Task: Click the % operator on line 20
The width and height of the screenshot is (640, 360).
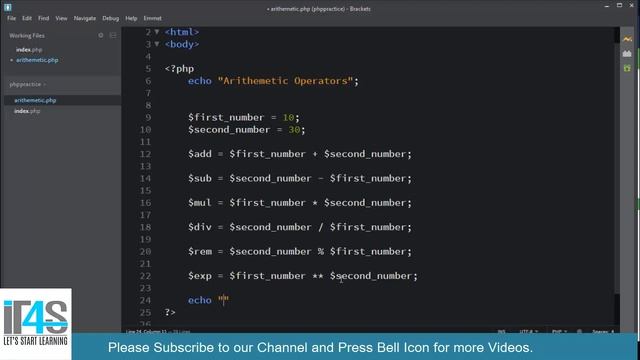Action: 321,252
